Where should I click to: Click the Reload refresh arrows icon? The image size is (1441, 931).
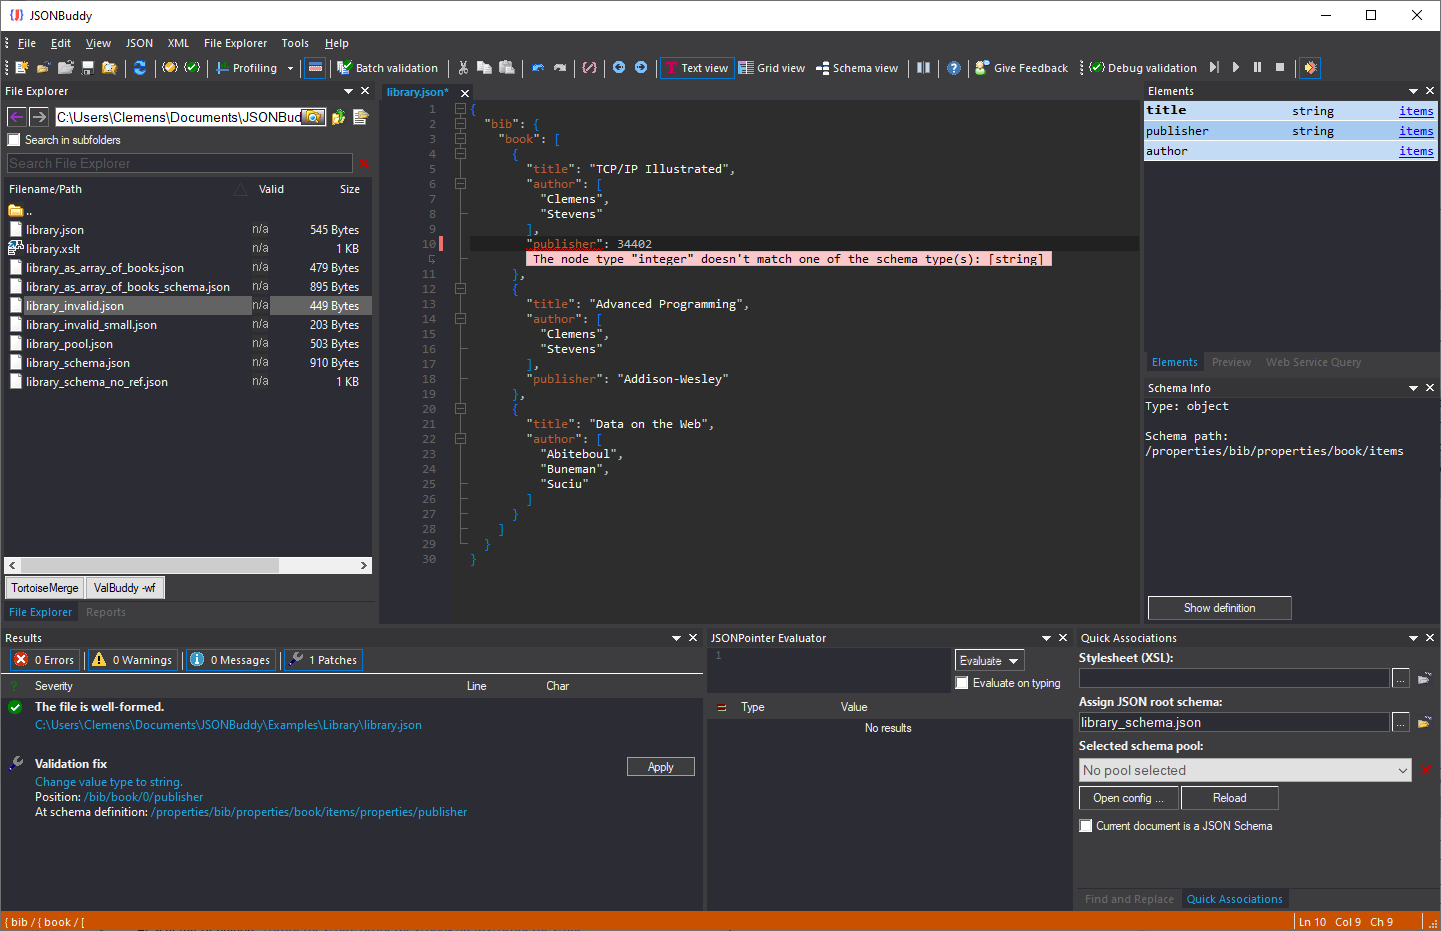[140, 68]
